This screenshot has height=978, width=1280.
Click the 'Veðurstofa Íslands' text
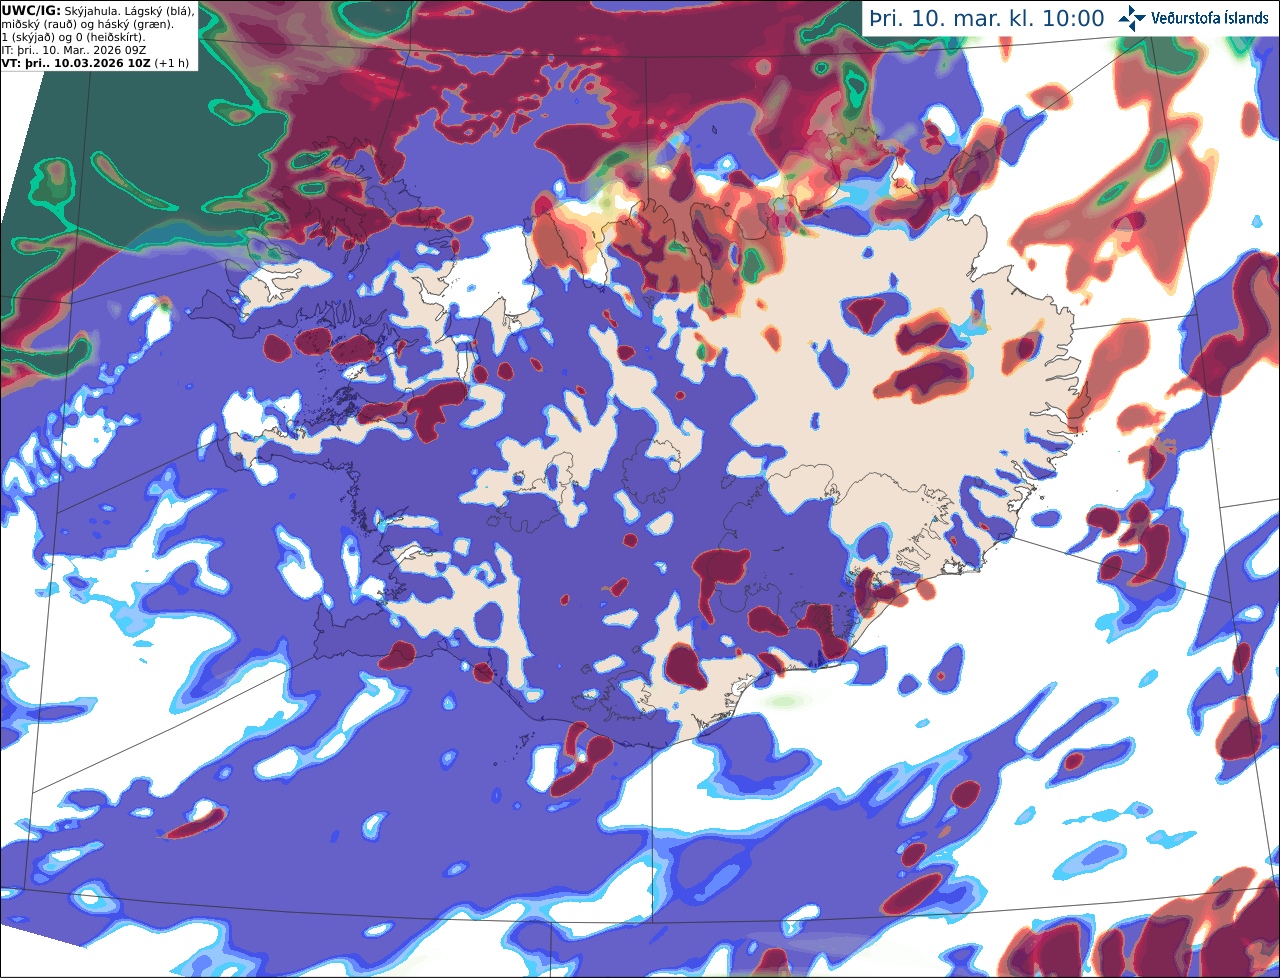(x=1210, y=18)
